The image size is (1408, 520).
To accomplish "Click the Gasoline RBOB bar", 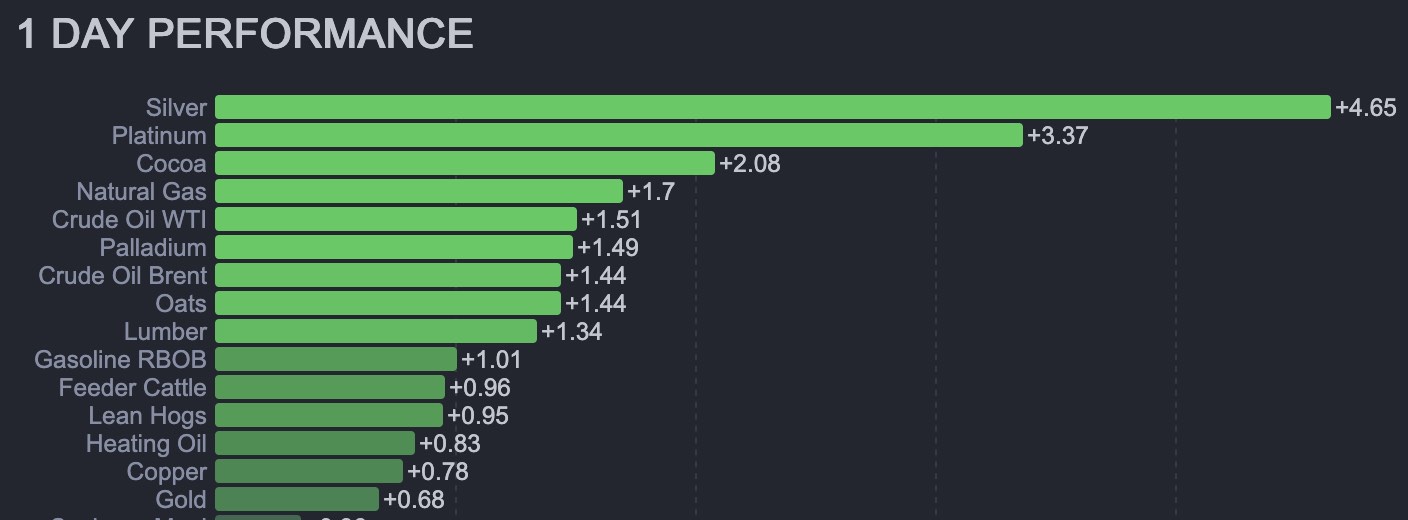I will click(x=335, y=359).
